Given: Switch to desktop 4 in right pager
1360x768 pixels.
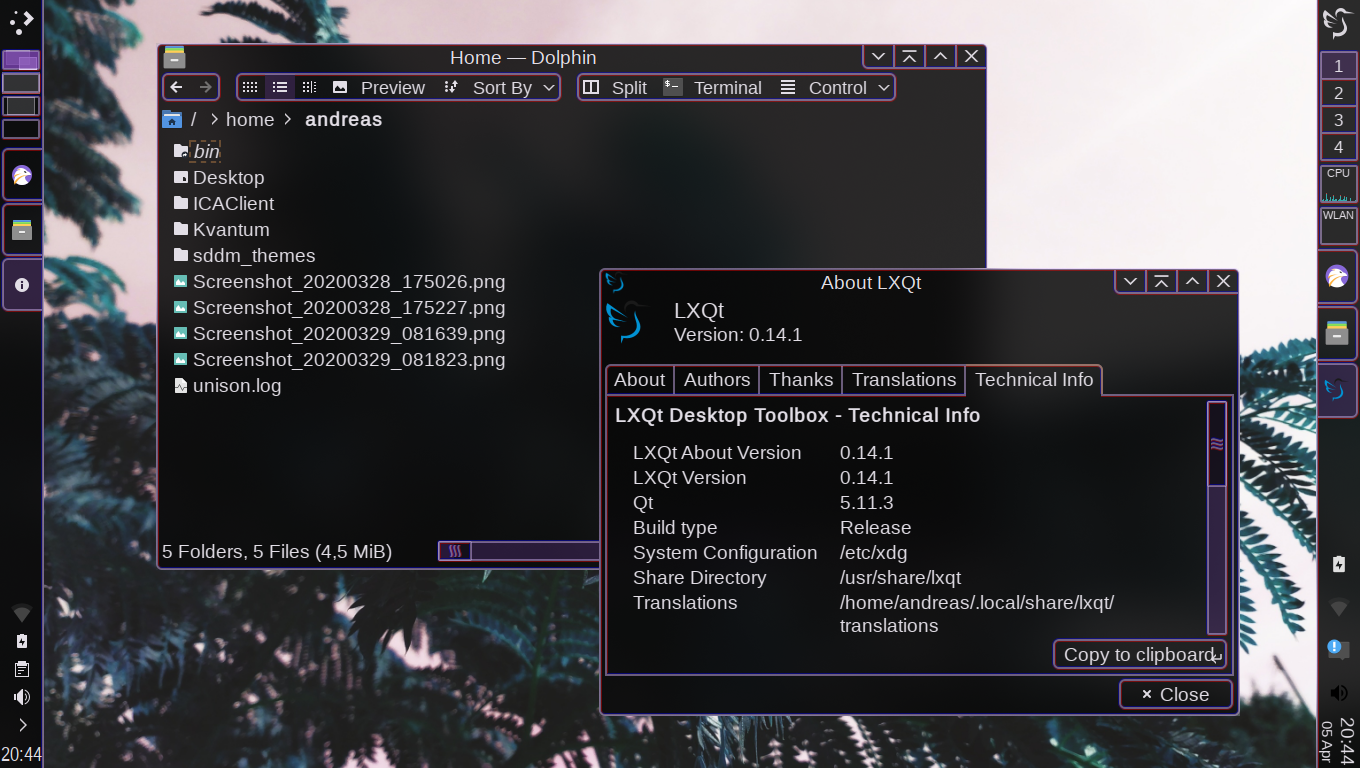Looking at the screenshot, I should [1338, 147].
